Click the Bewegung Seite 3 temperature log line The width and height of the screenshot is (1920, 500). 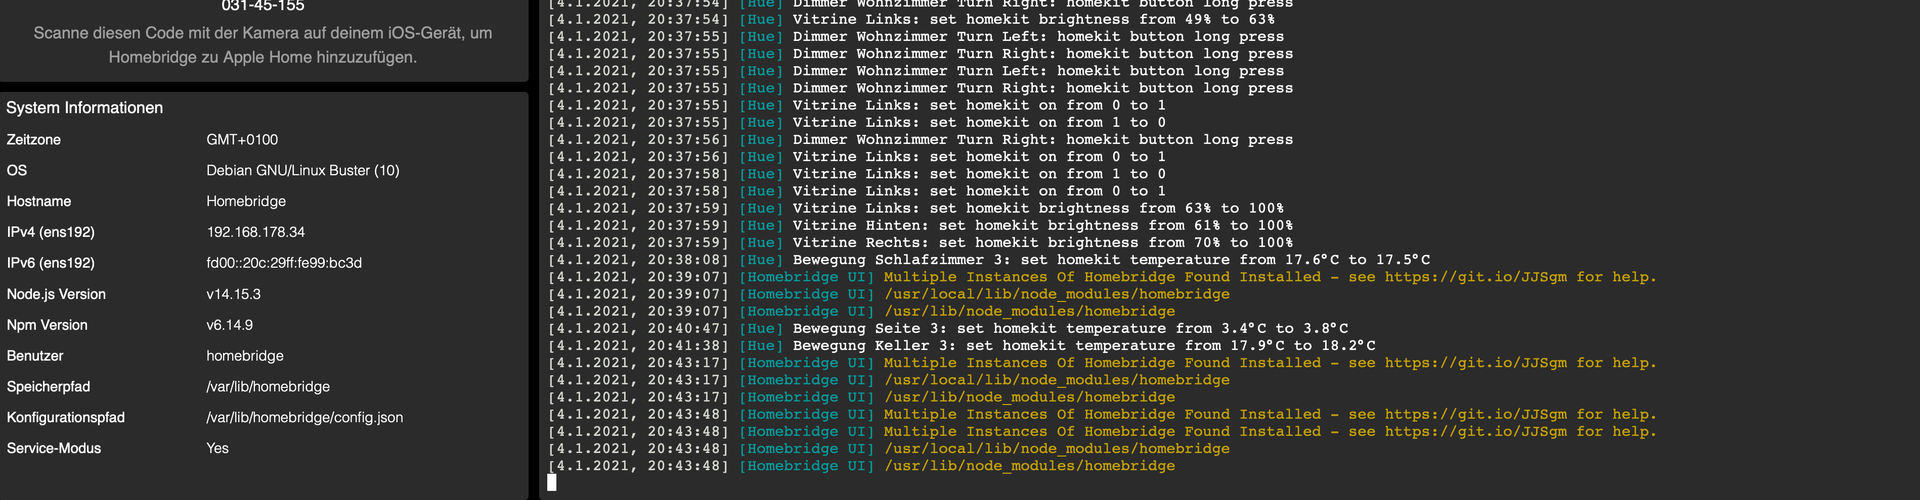pos(1070,328)
